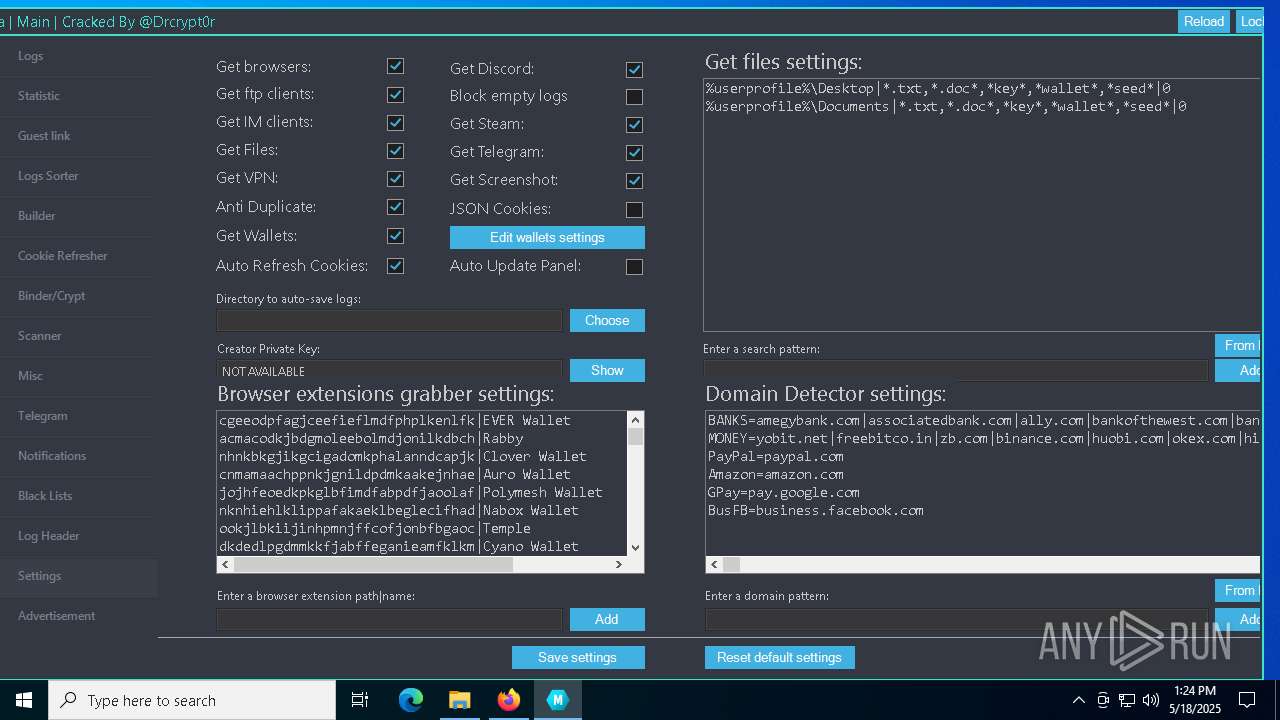The height and width of the screenshot is (720, 1280).
Task: Toggle the Get Steam checkbox
Action: (x=634, y=125)
